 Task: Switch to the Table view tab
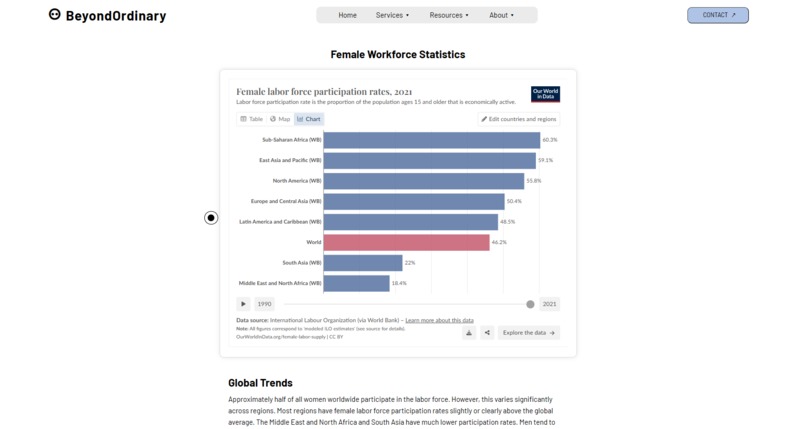point(251,119)
